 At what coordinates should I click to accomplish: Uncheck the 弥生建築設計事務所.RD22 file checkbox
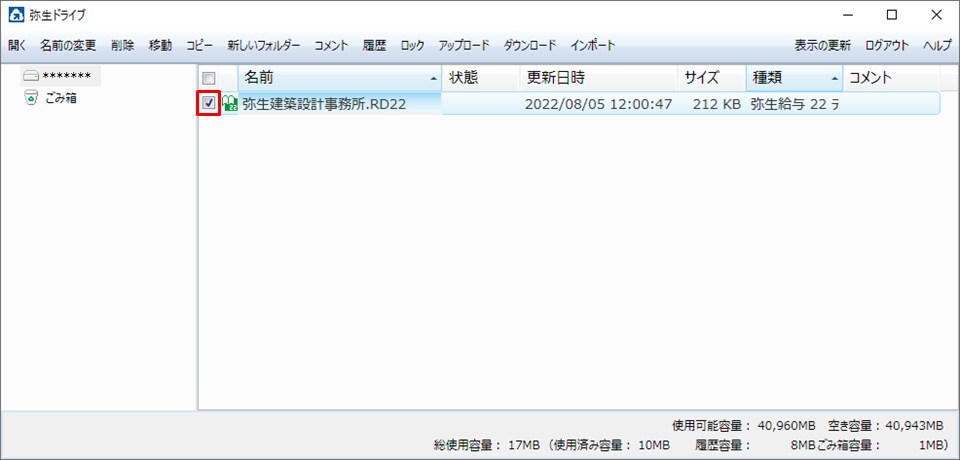(x=209, y=103)
